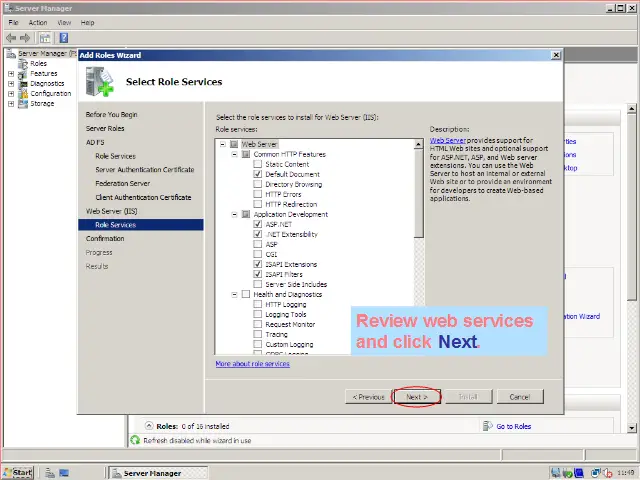
Task: Open the View menu
Action: pos(64,22)
